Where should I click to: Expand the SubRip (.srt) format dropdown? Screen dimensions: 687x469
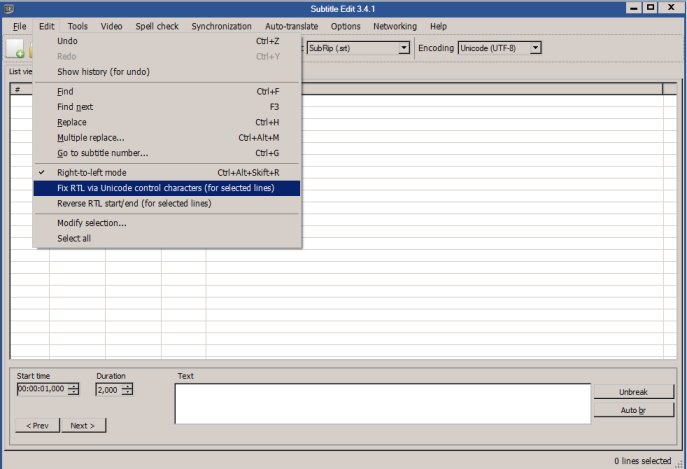tap(404, 48)
